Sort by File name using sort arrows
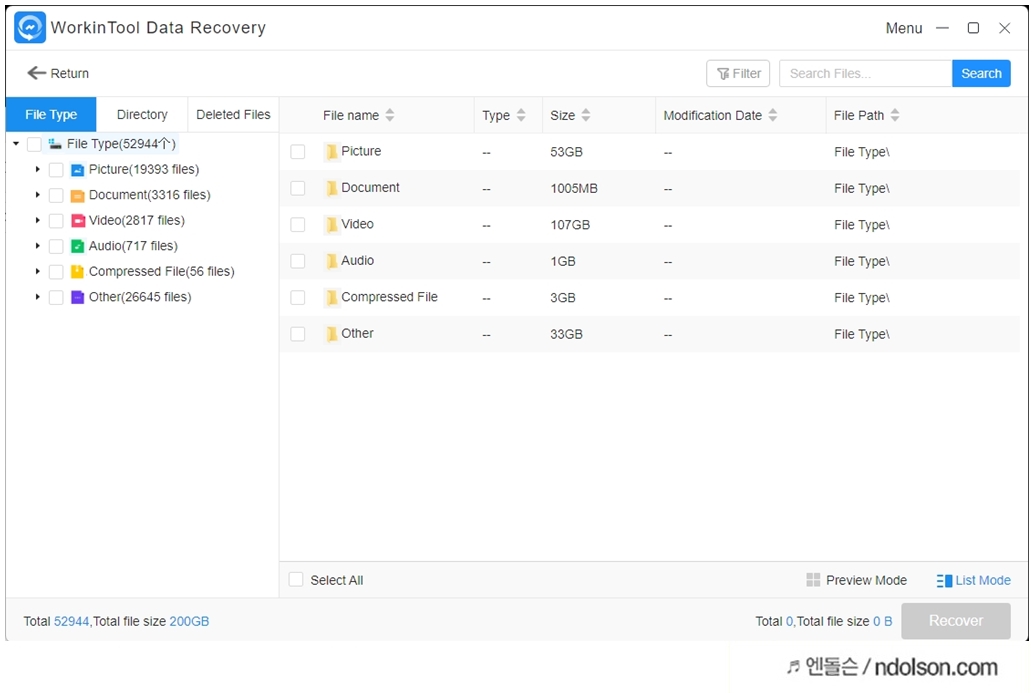Image resolution: width=1034 pixels, height=693 pixels. coord(390,115)
